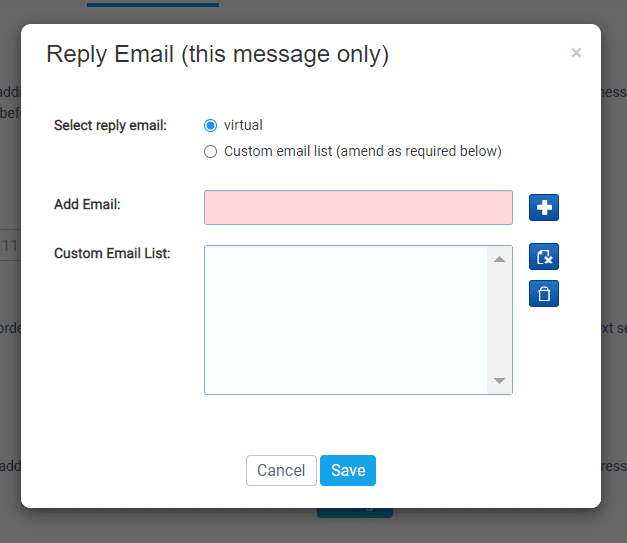Choose the Custom email list radio option

(210, 152)
